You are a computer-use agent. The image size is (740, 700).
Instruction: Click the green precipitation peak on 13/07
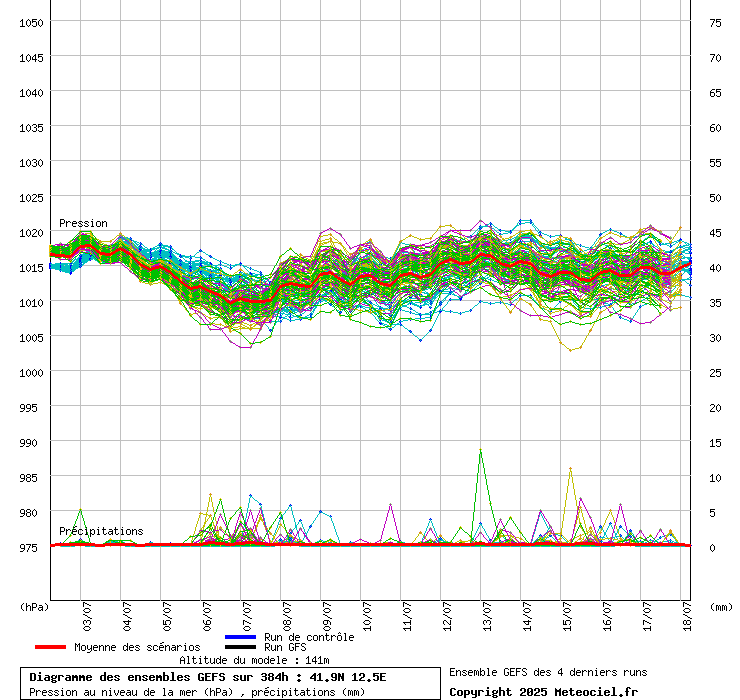click(x=480, y=450)
